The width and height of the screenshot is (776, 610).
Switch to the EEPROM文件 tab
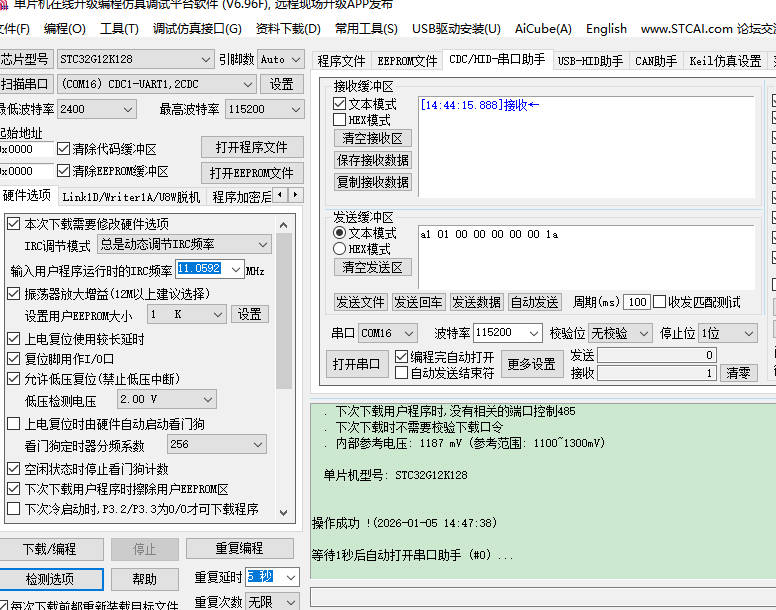407,62
